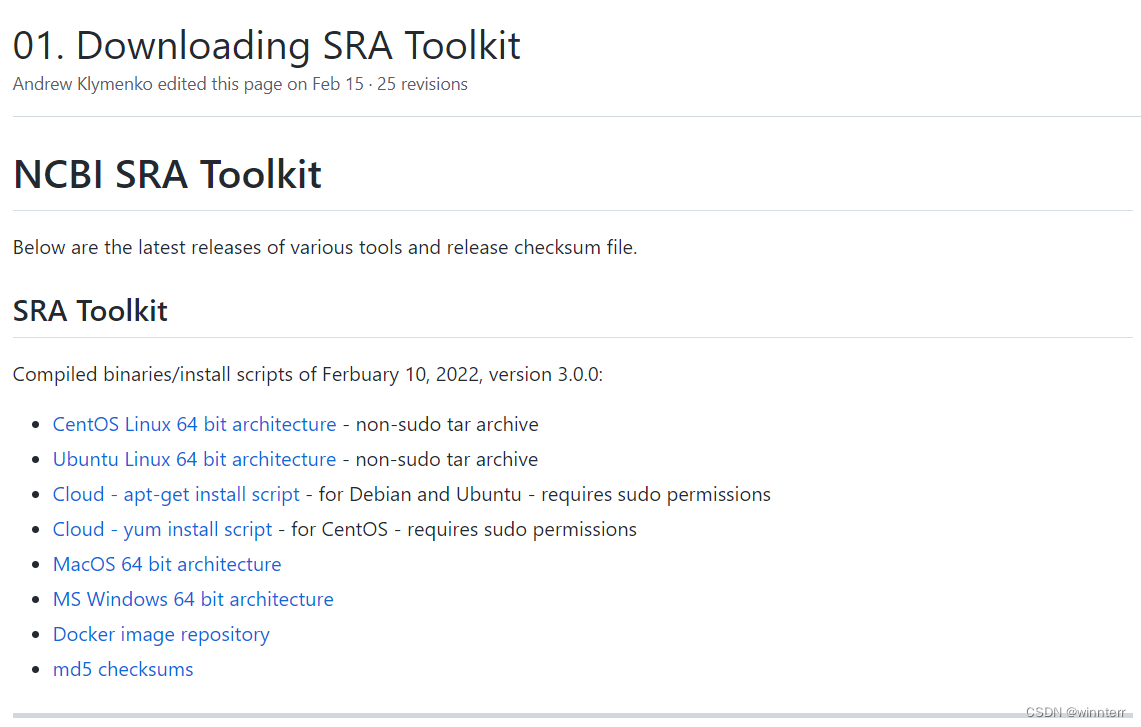Click 'non-sudo tar archive' text beside CentOS link
The width and height of the screenshot is (1141, 727).
(x=447, y=424)
